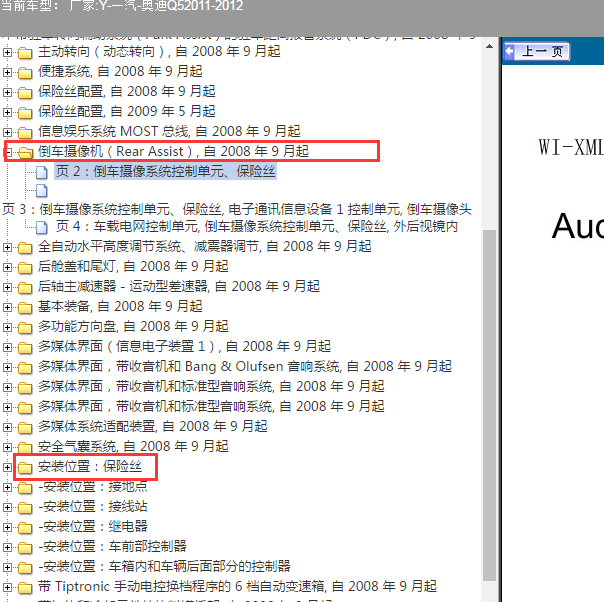Go to previous page with 上一页 button
Screen dimensions: 604x602
coord(537,51)
